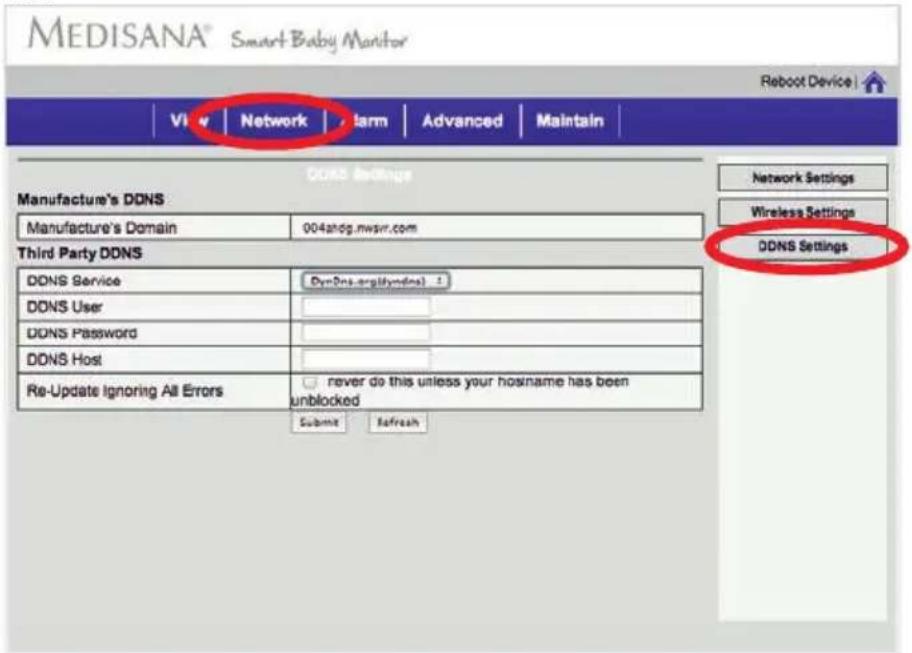Click the Medisana logo
This screenshot has width=912, height=653.
(x=119, y=34)
